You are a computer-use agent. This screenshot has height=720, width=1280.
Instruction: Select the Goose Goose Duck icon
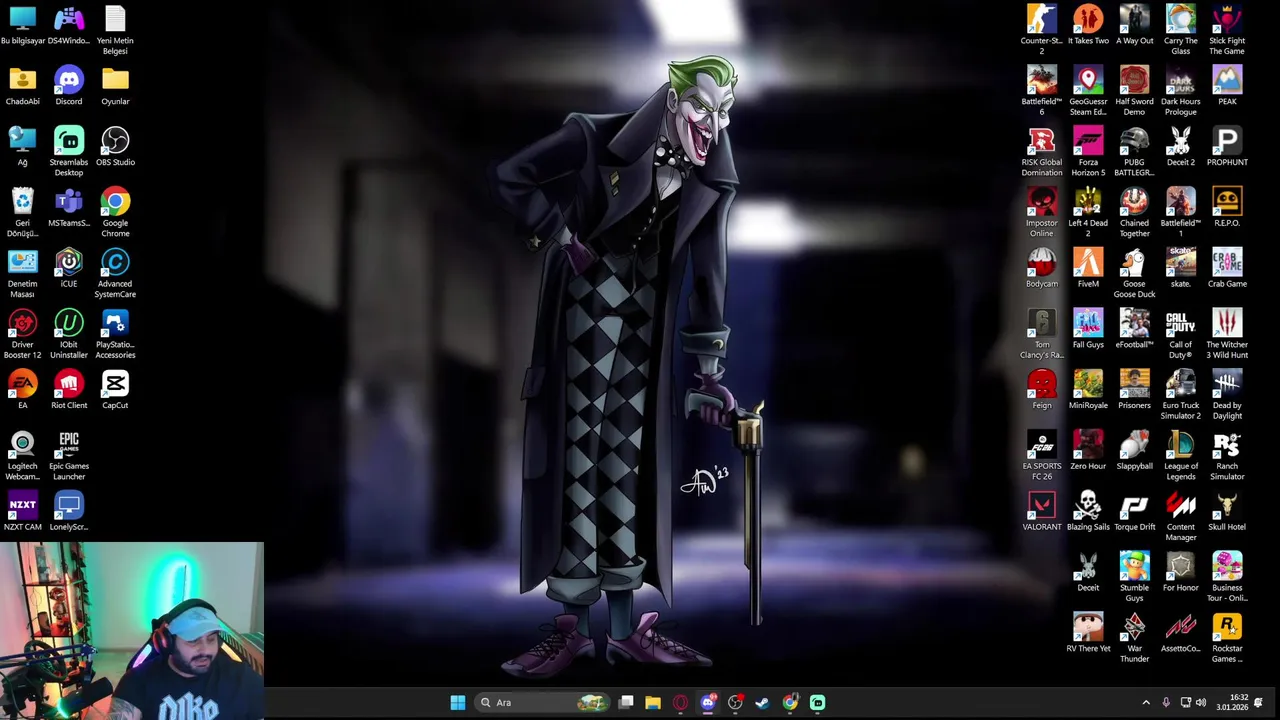click(x=1134, y=263)
